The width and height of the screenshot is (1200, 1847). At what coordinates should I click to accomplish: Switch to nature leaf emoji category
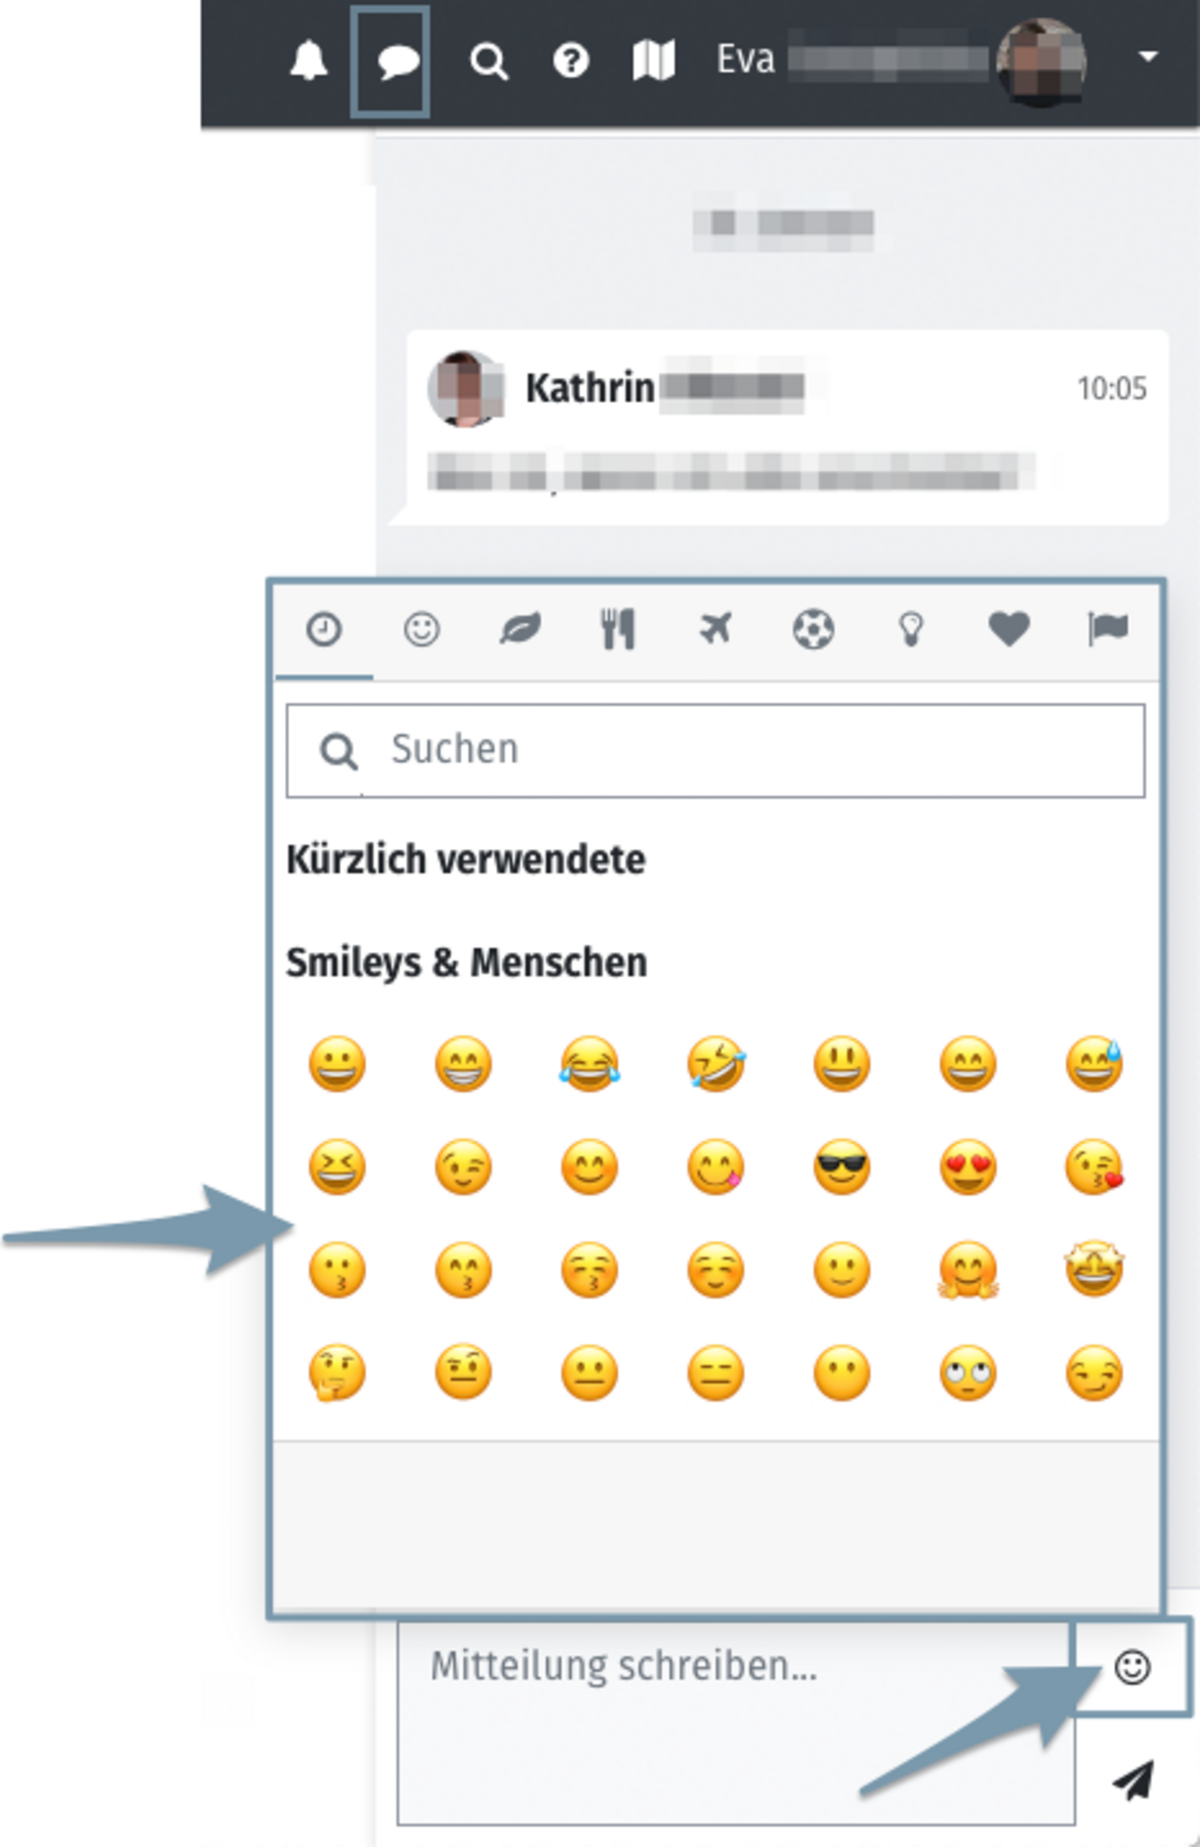click(520, 630)
